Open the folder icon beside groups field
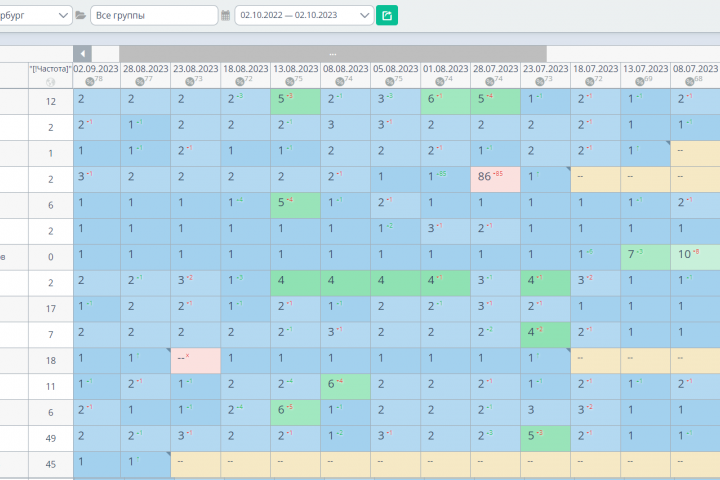720x480 pixels. point(81,15)
